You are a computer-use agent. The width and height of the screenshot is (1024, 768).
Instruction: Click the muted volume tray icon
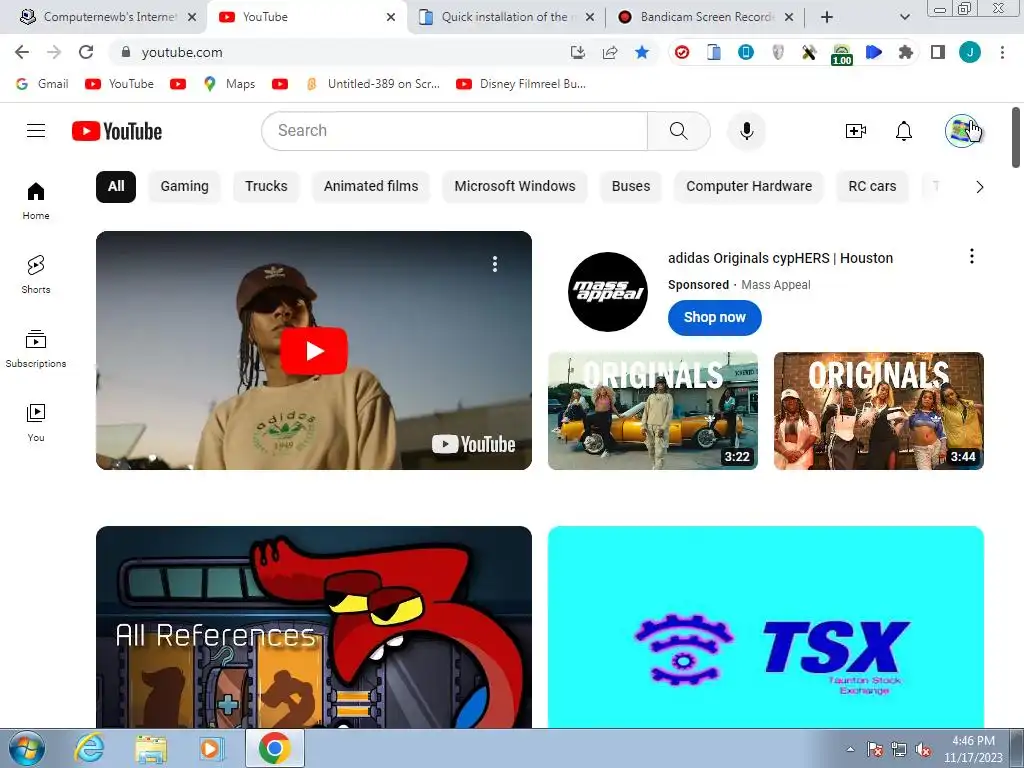[923, 750]
